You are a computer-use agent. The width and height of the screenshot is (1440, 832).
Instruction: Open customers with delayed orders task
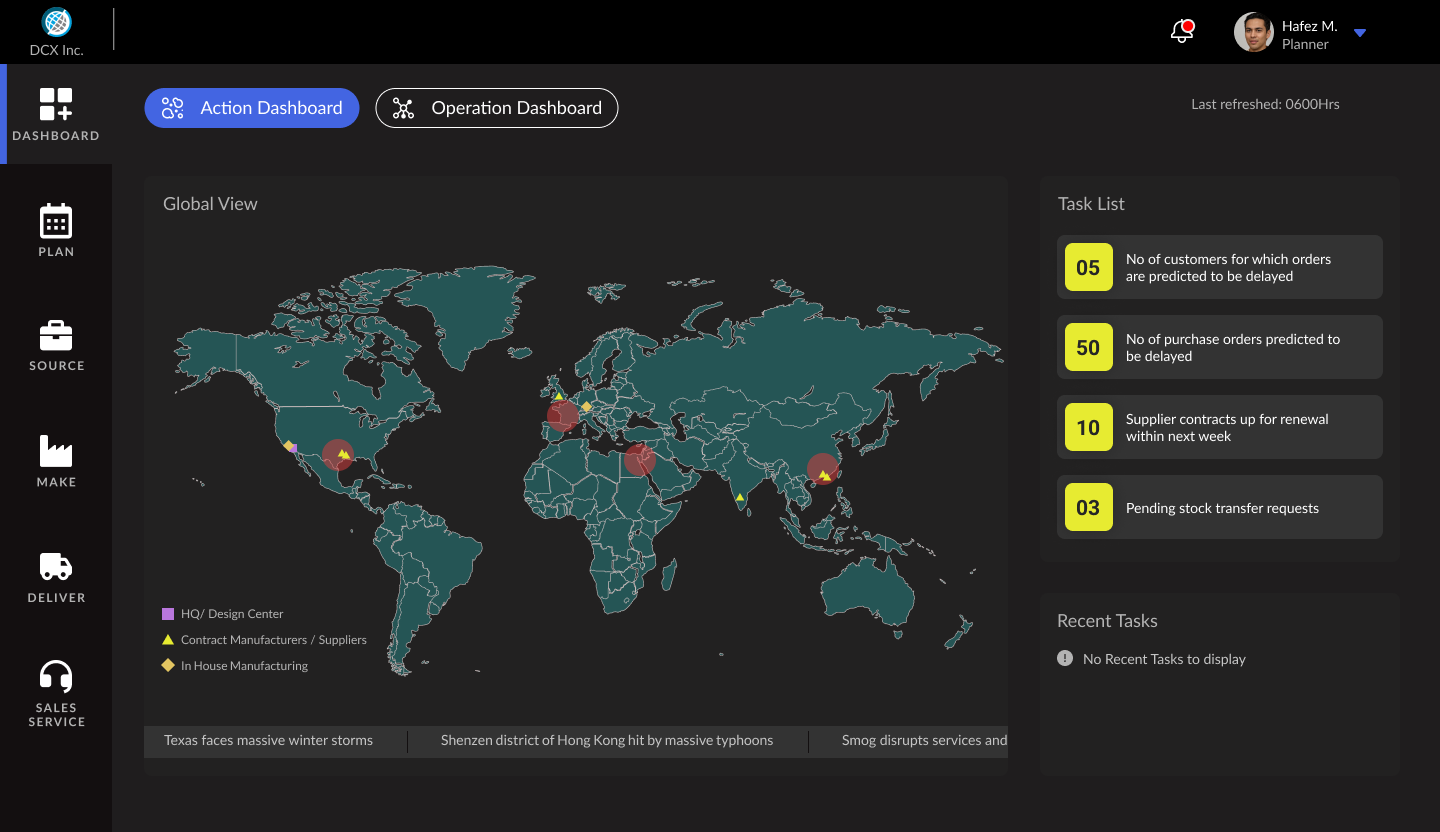(1219, 267)
